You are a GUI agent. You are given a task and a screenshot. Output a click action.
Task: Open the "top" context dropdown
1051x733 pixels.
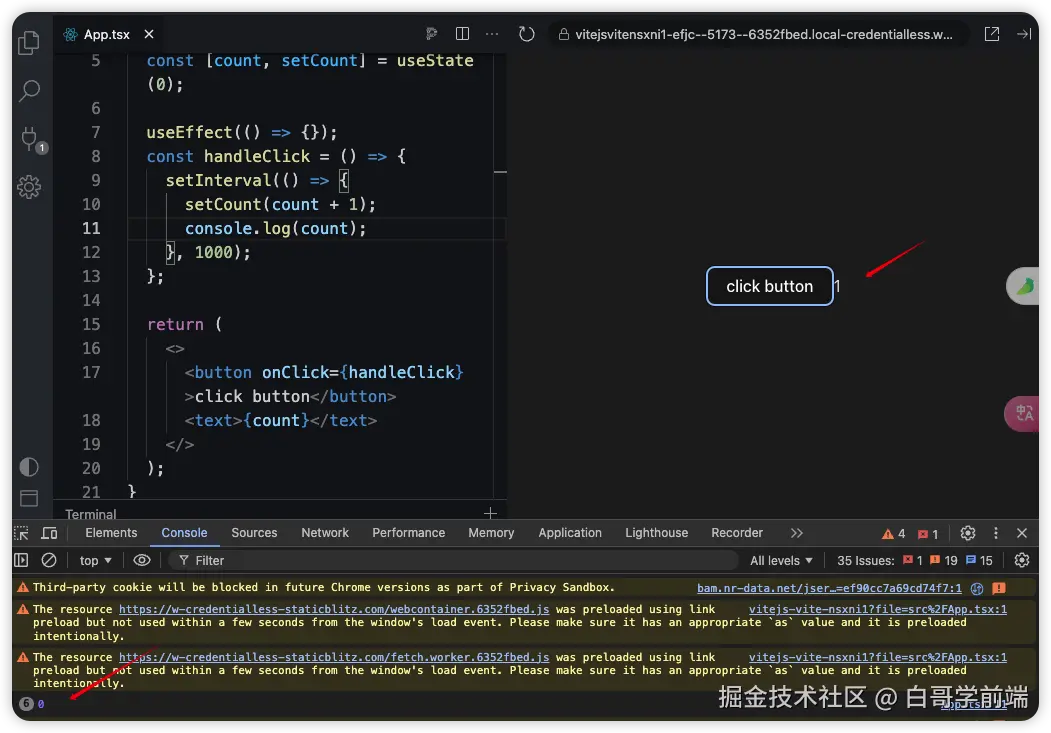(96, 561)
